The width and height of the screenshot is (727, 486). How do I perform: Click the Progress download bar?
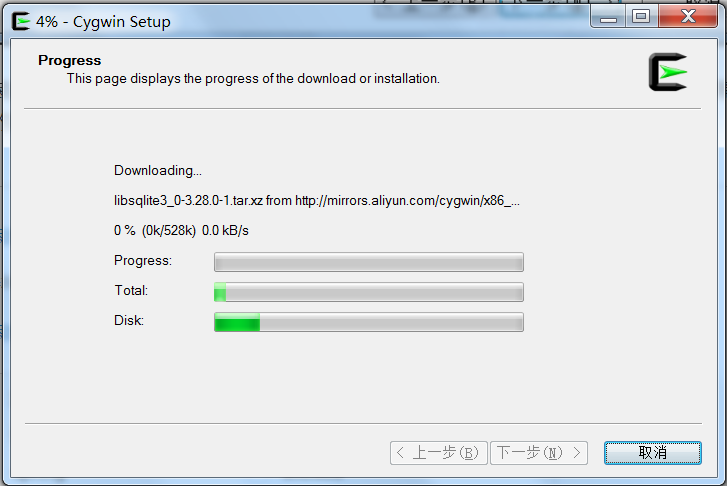[x=369, y=262]
